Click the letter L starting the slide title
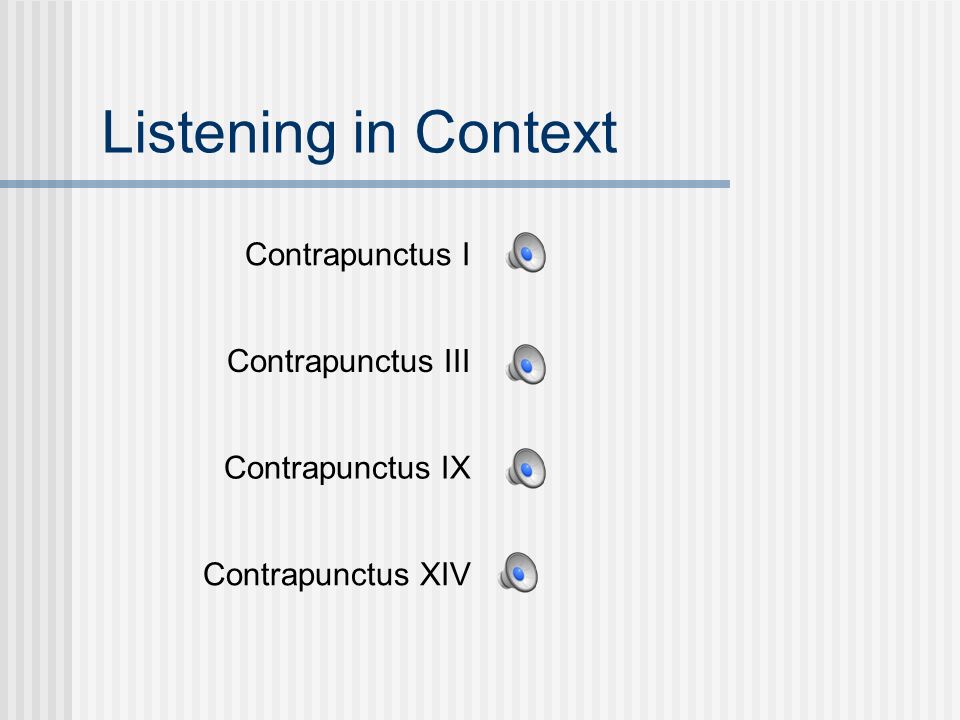Screen dimensions: 960x720 click(x=116, y=132)
